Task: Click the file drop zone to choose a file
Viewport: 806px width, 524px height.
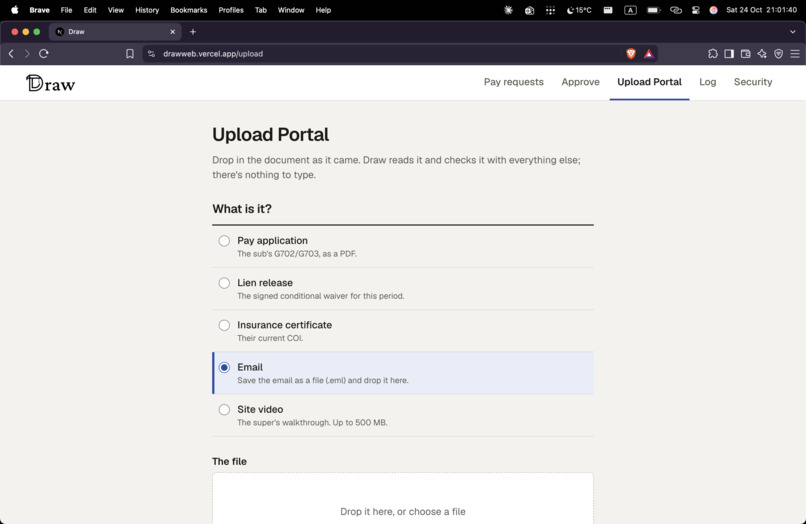Action: [x=402, y=499]
